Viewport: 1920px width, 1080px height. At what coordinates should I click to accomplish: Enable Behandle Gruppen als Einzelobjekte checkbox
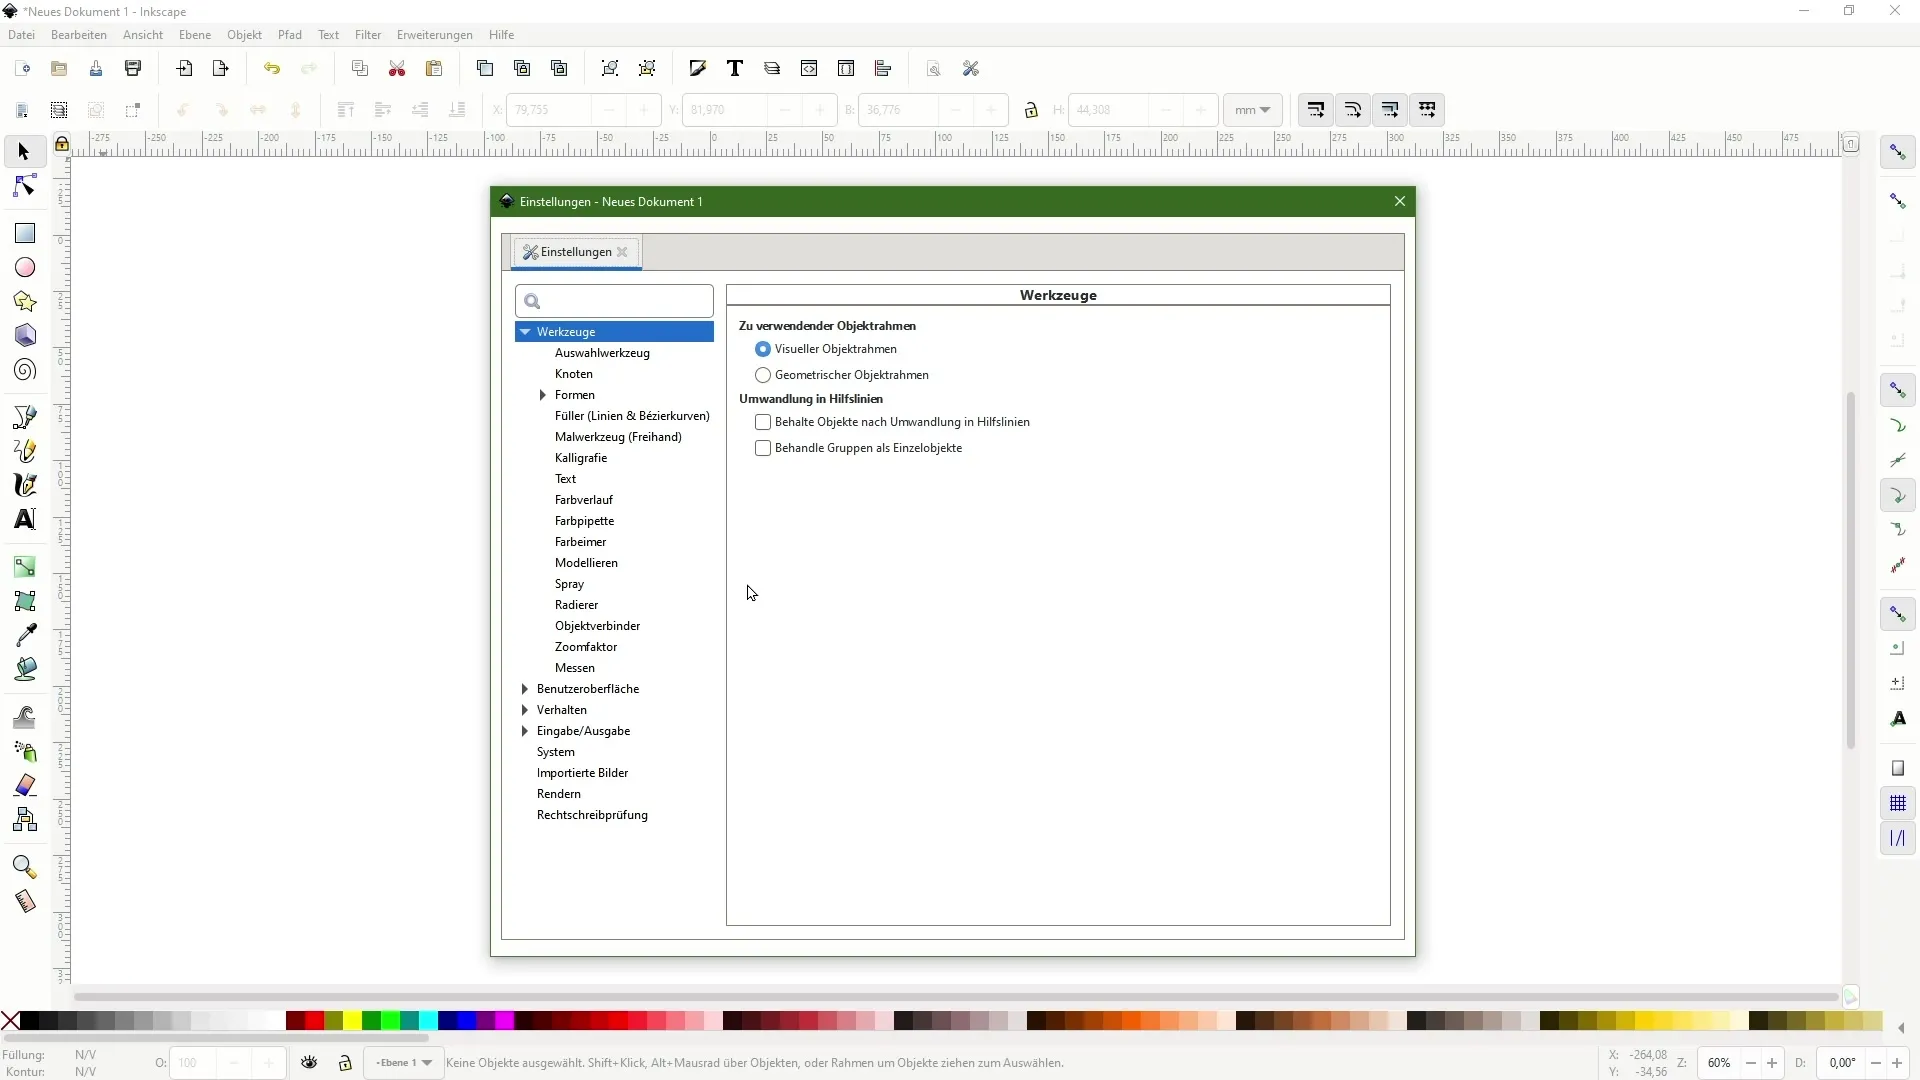pyautogui.click(x=763, y=448)
